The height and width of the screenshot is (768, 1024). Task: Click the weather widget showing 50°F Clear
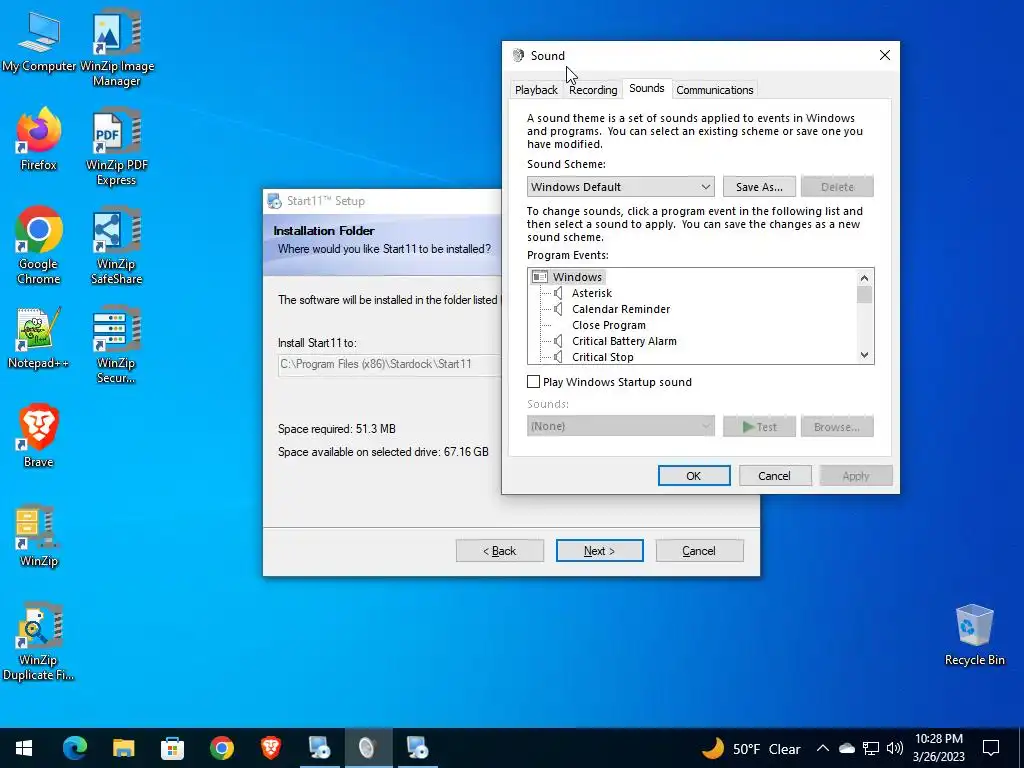coord(750,748)
